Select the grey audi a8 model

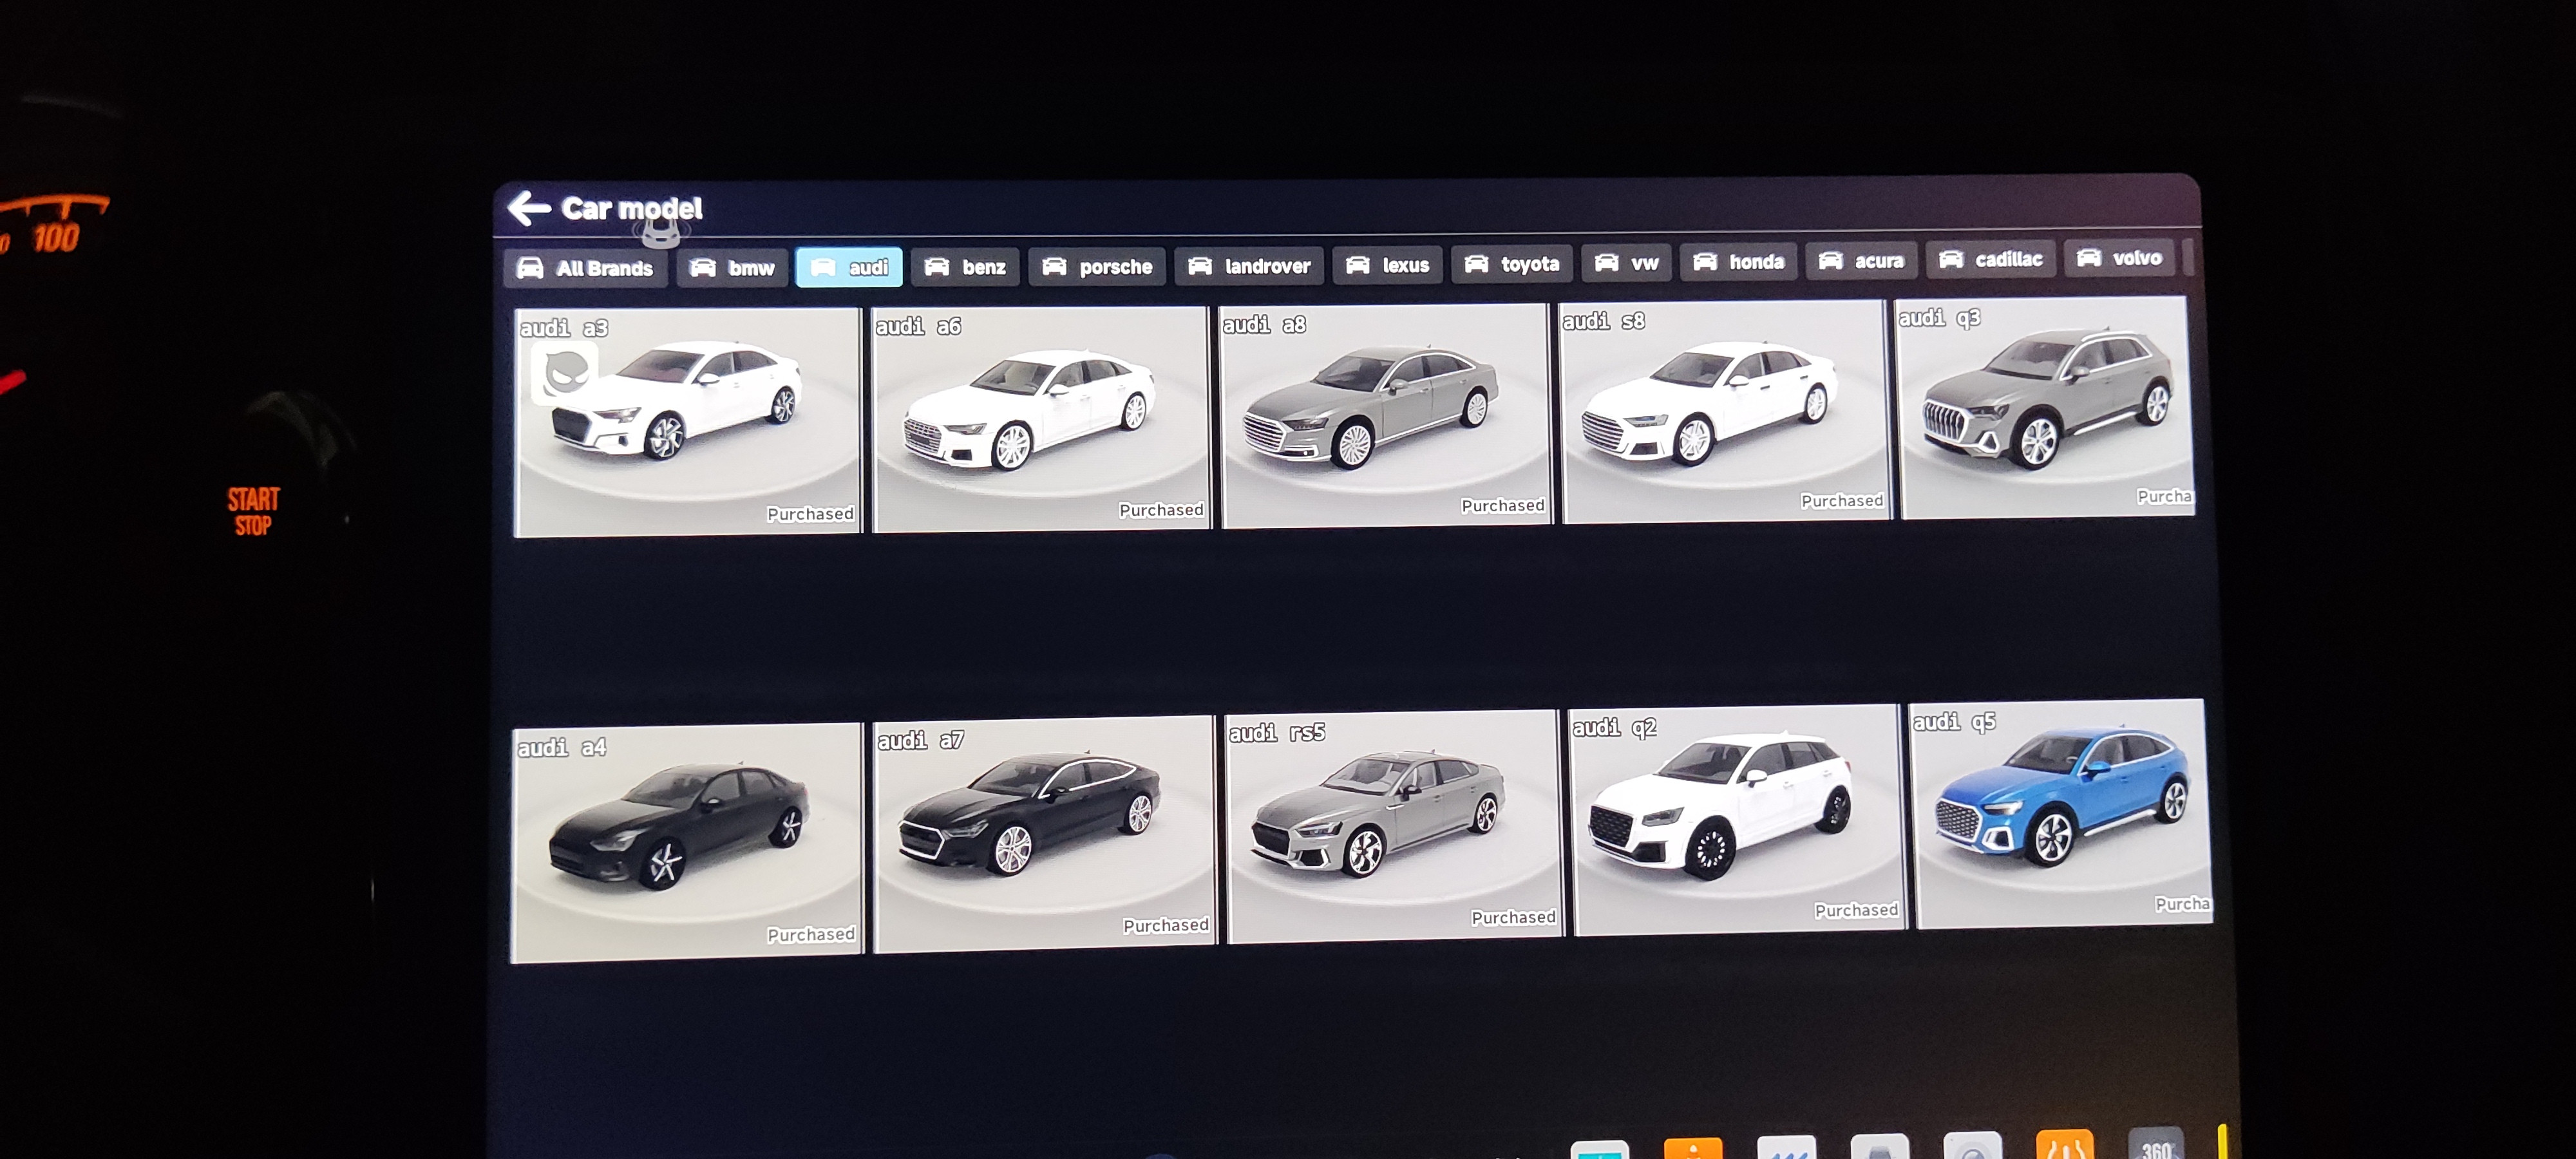pyautogui.click(x=1386, y=415)
